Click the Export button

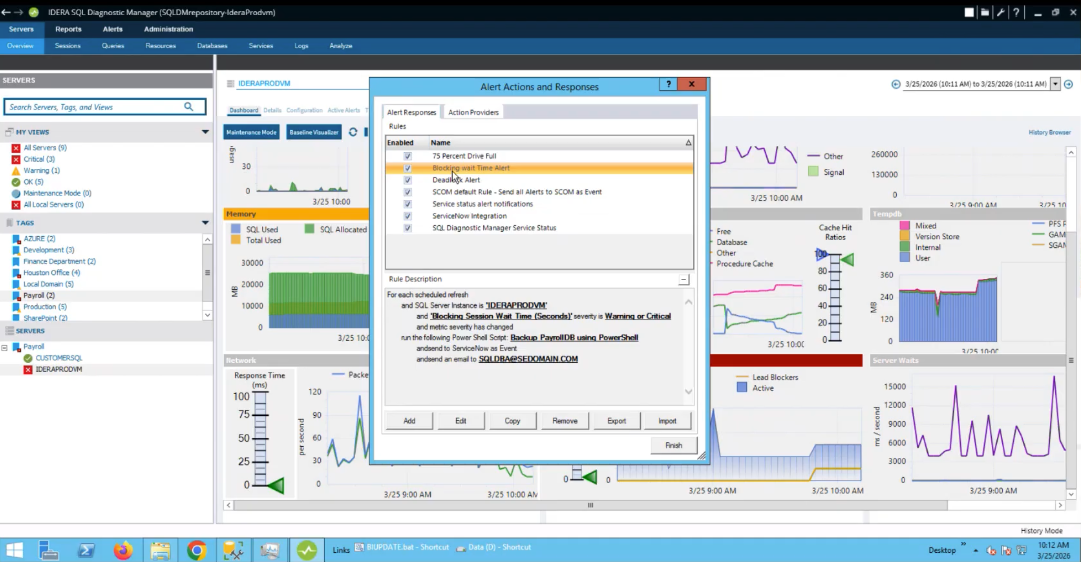(616, 421)
